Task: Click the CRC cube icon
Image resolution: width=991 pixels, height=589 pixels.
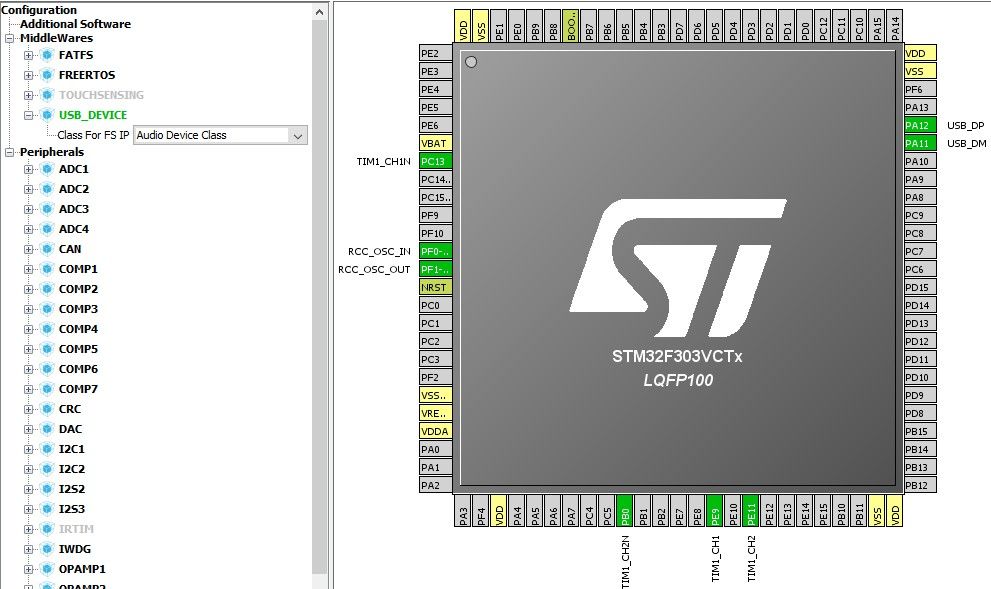Action: coord(47,409)
